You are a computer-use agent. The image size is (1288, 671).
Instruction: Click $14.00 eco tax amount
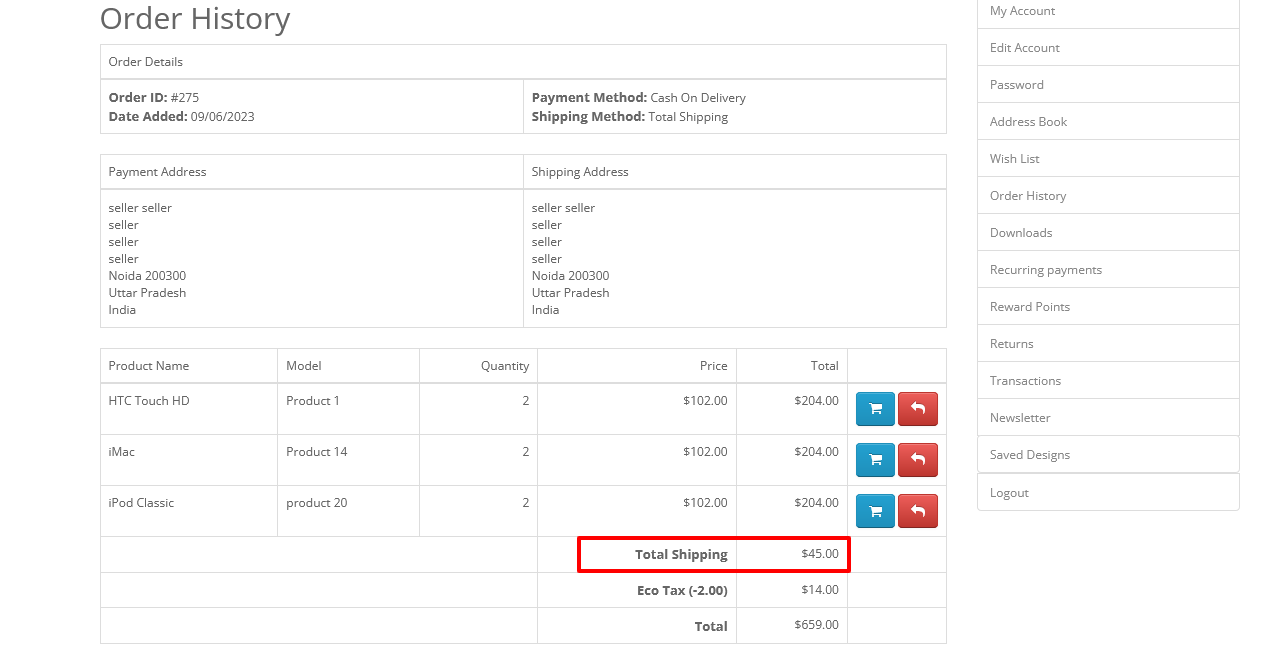pyautogui.click(x=820, y=589)
